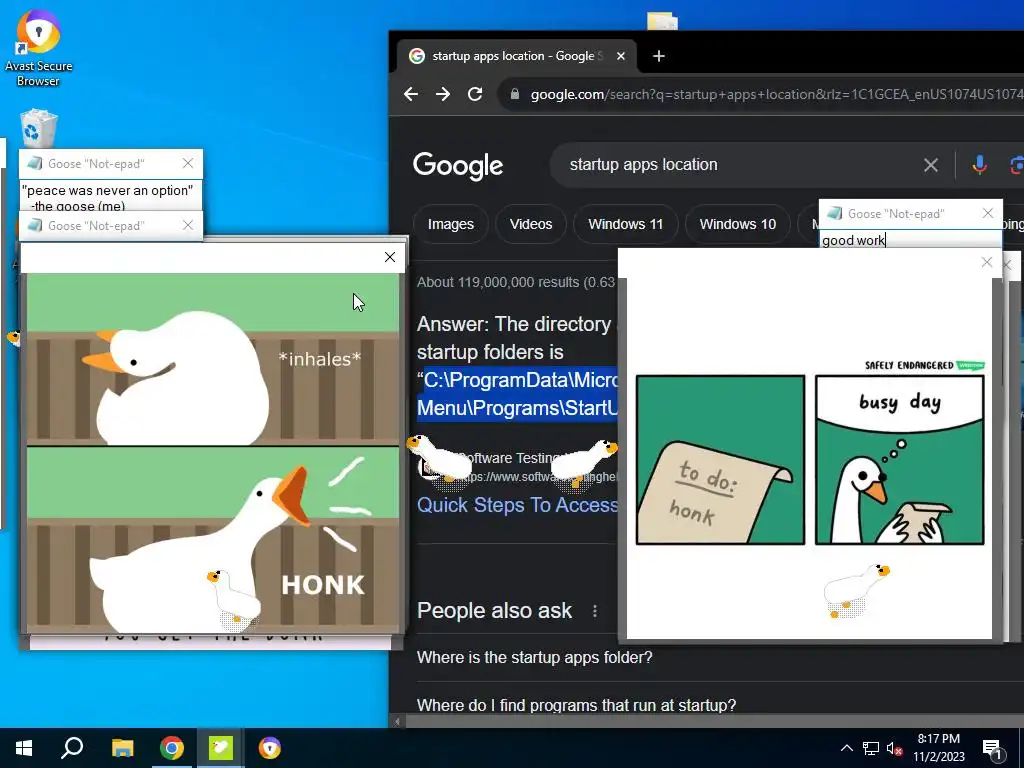Click the About 119,000,000 results text
The image size is (1024, 768).
pyautogui.click(x=516, y=283)
